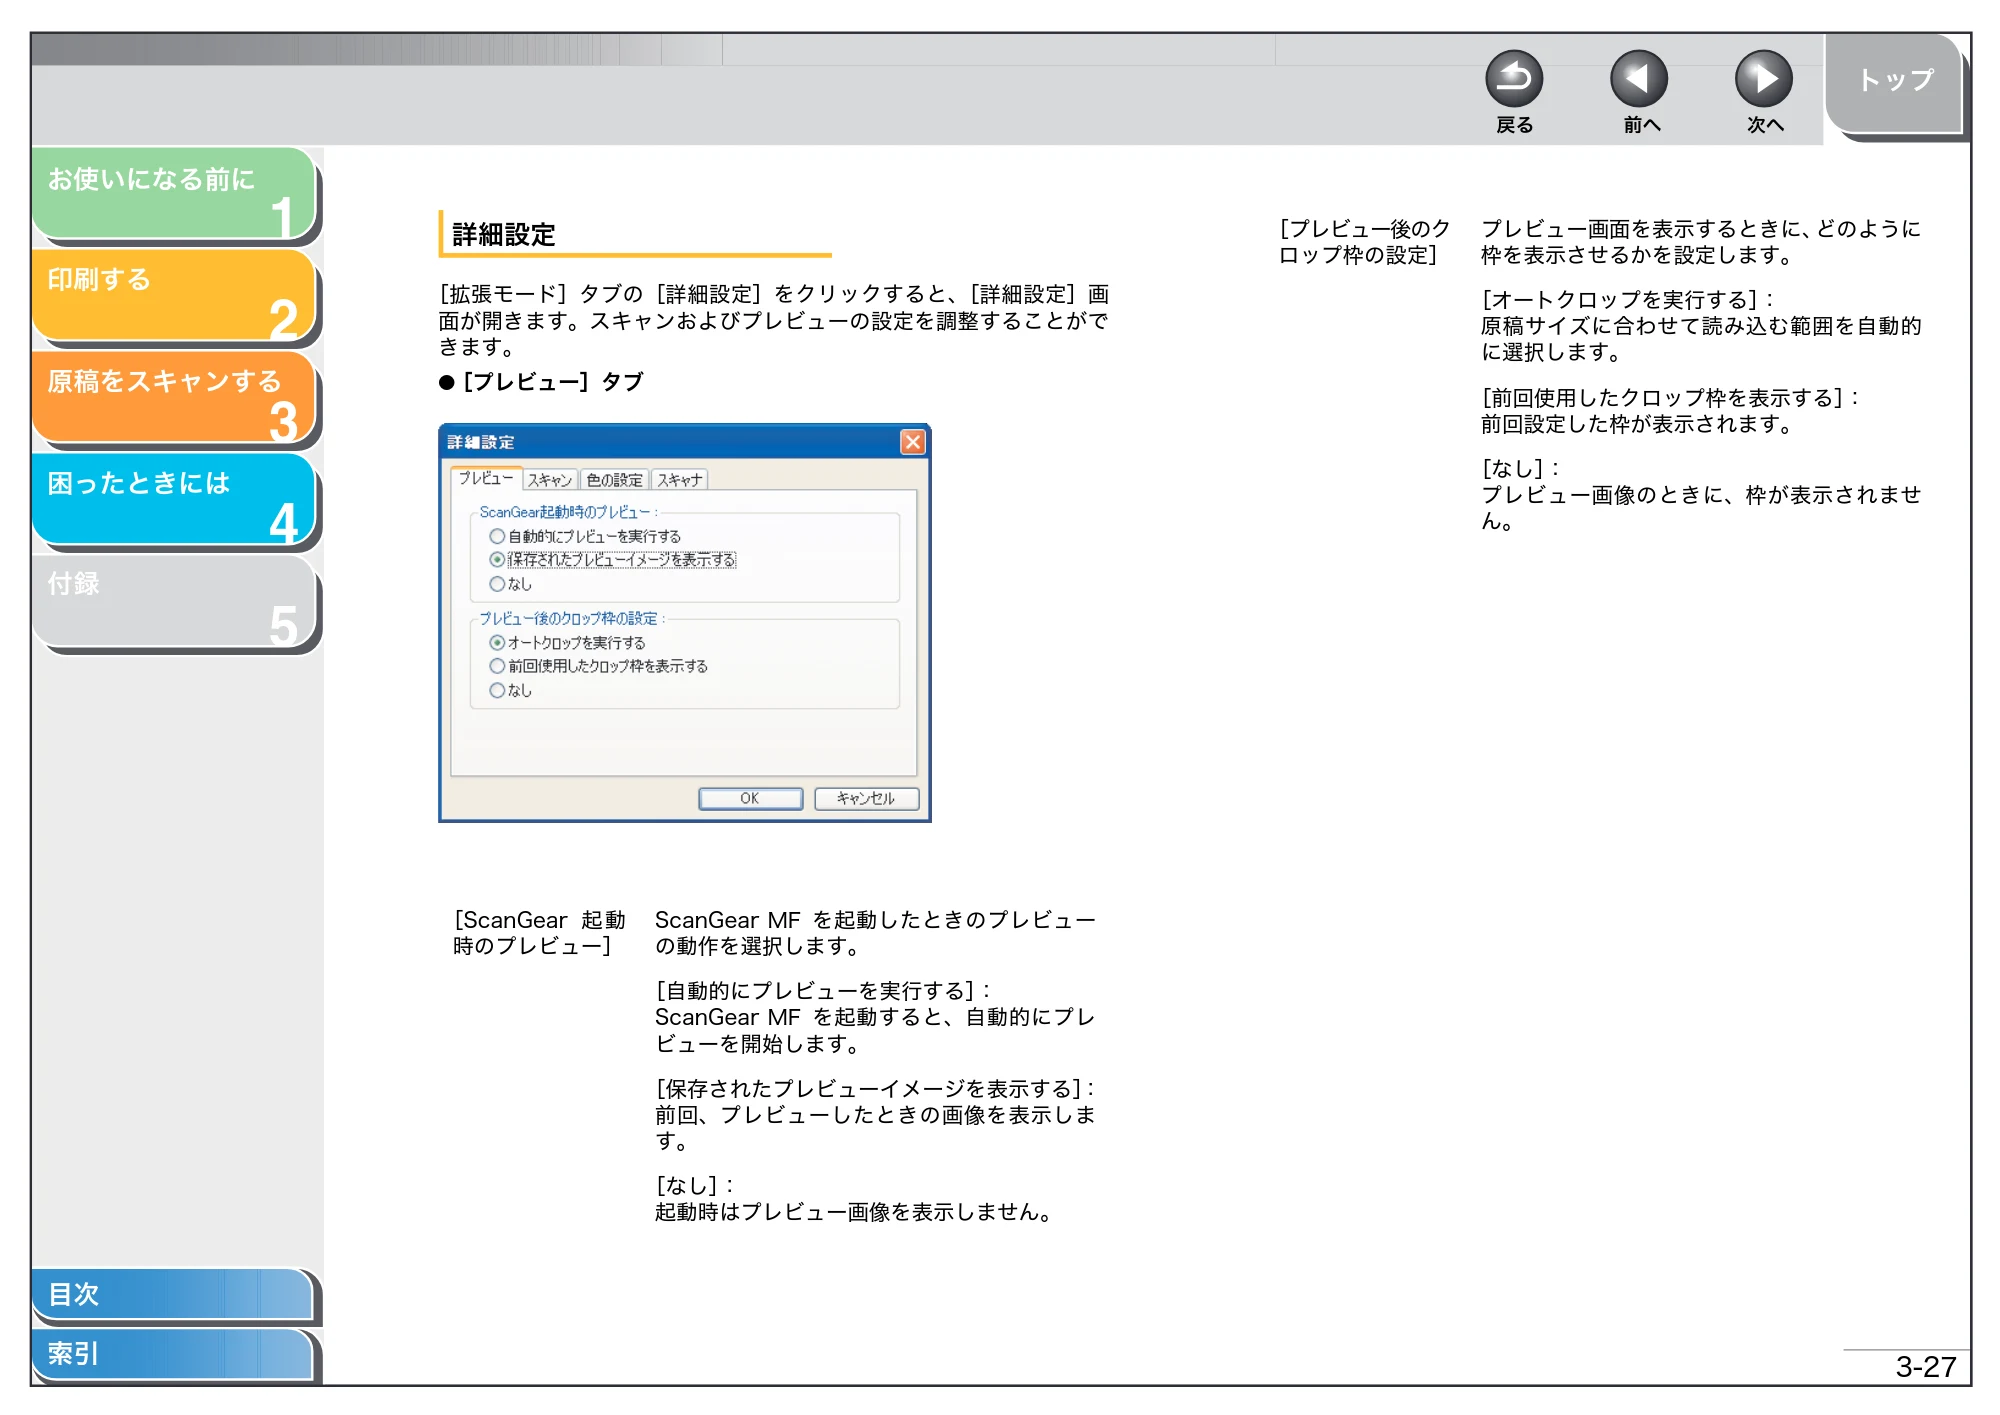This screenshot has height=1415, width=2000.
Task: Click the ● [プレビュー] タブ bullet heading
Action: (542, 382)
